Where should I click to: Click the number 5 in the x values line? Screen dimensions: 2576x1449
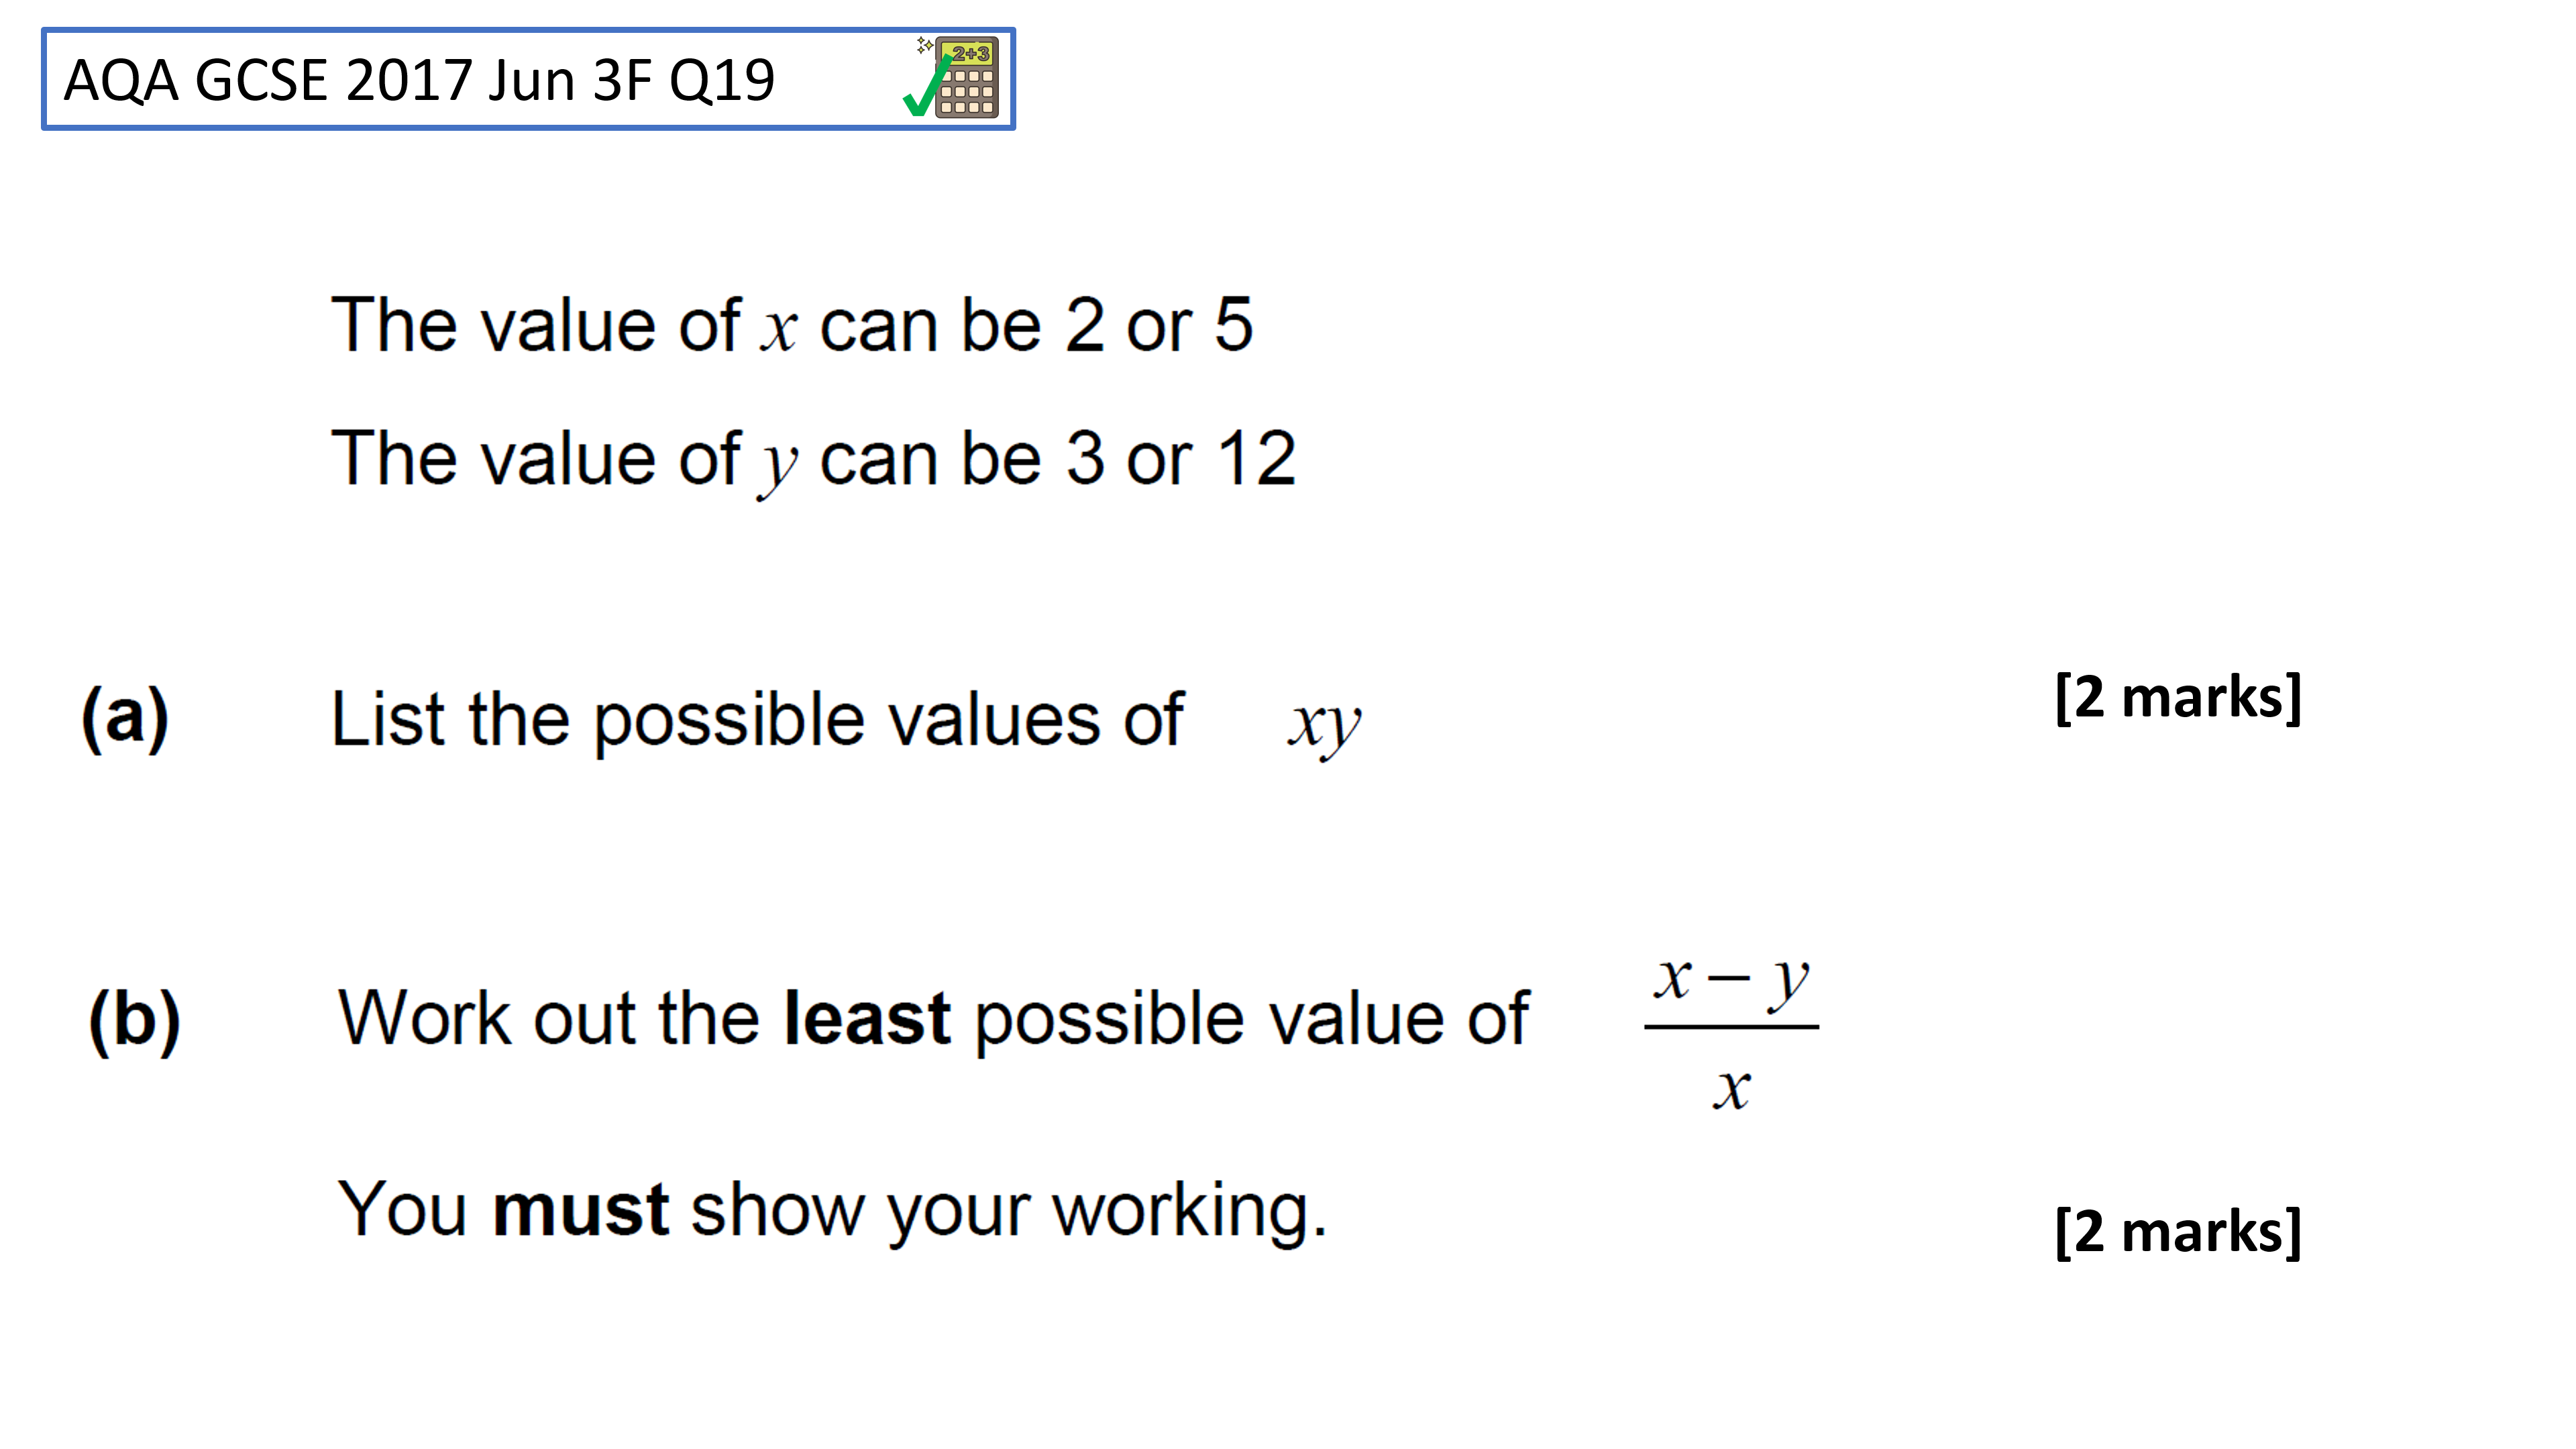[x=1234, y=324]
